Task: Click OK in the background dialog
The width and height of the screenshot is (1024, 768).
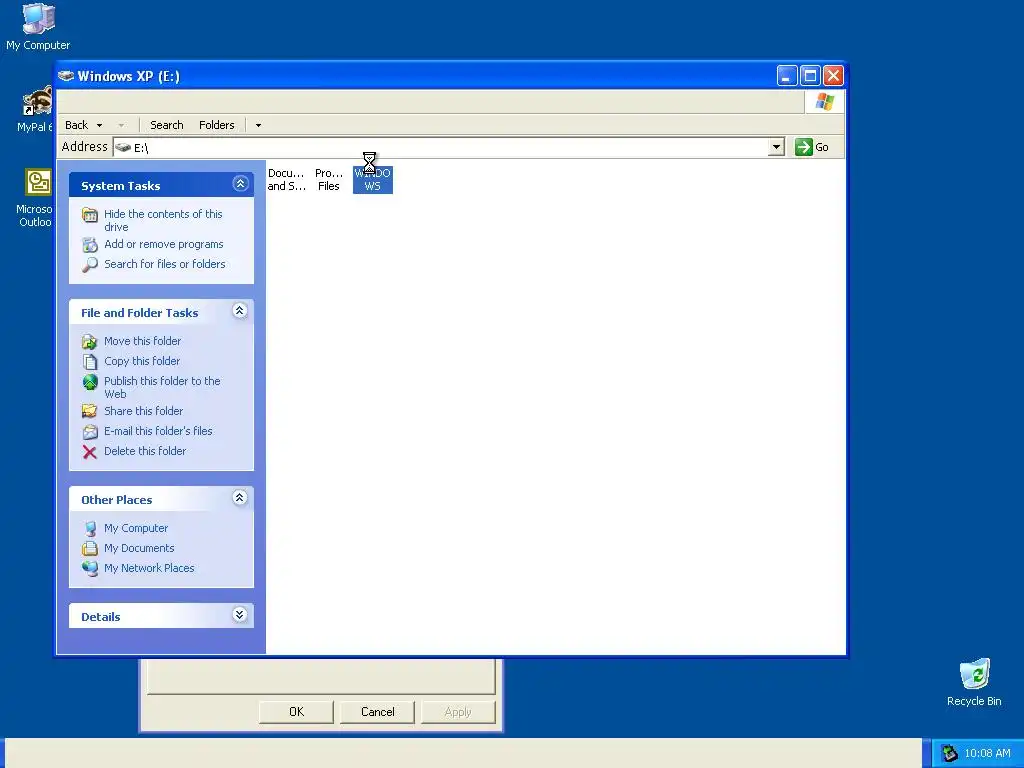Action: click(x=296, y=712)
